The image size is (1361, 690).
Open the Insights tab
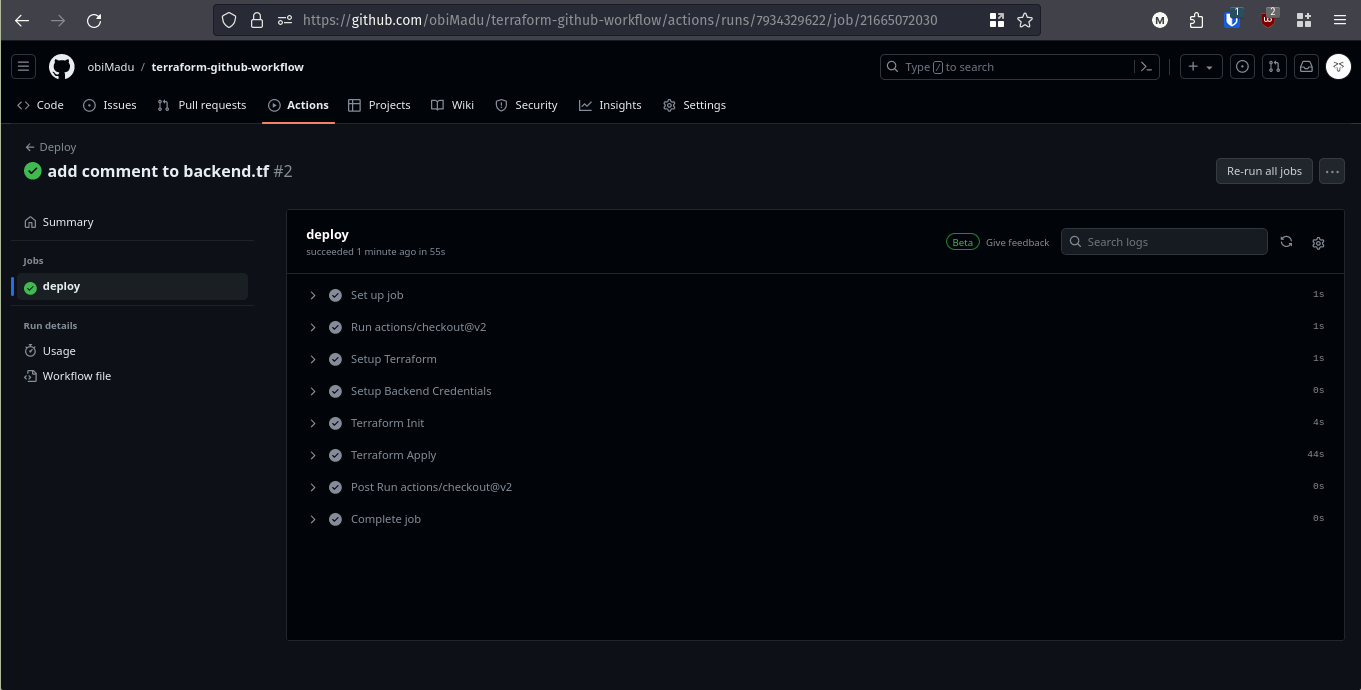(610, 105)
